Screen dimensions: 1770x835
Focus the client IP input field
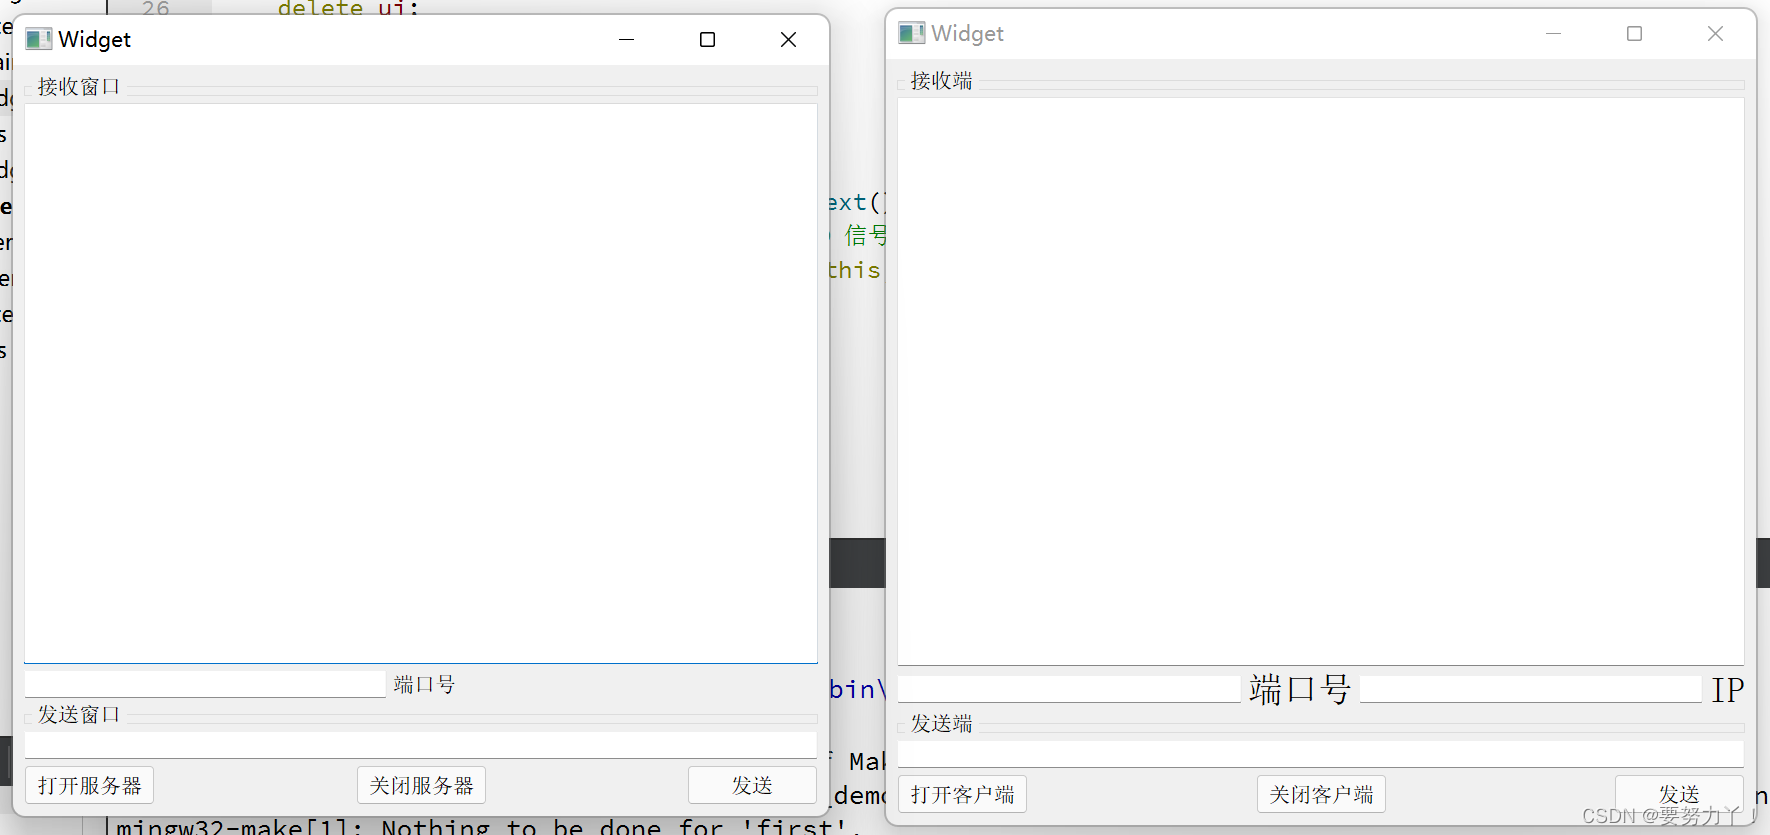click(x=1531, y=689)
